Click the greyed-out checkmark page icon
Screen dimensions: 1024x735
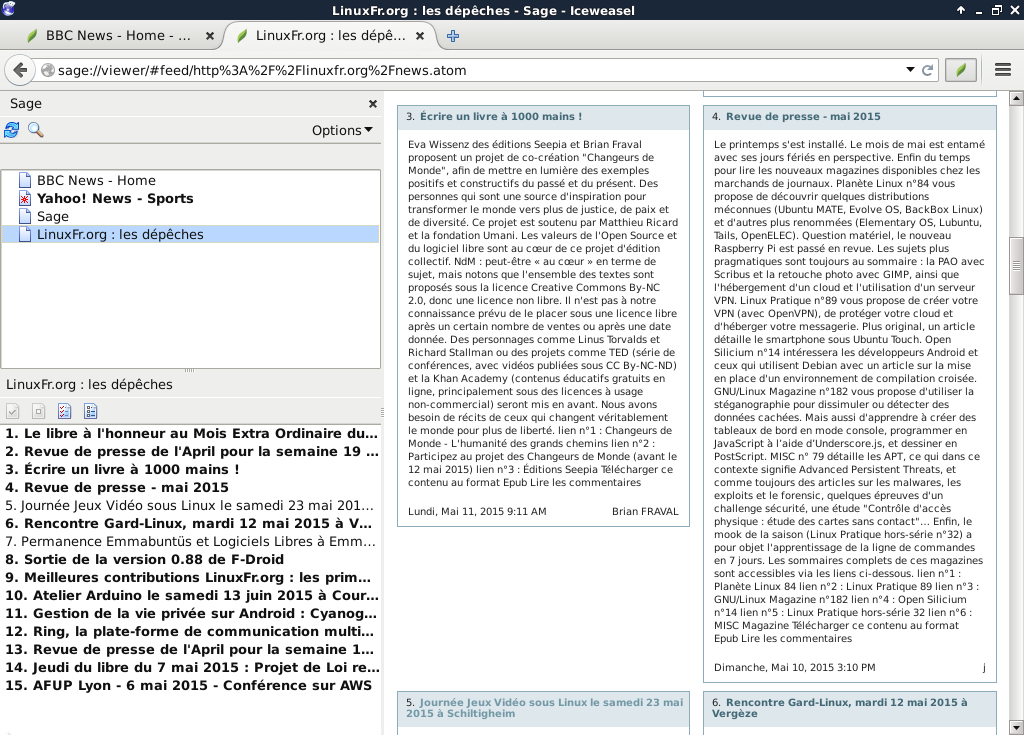pyautogui.click(x=12, y=411)
